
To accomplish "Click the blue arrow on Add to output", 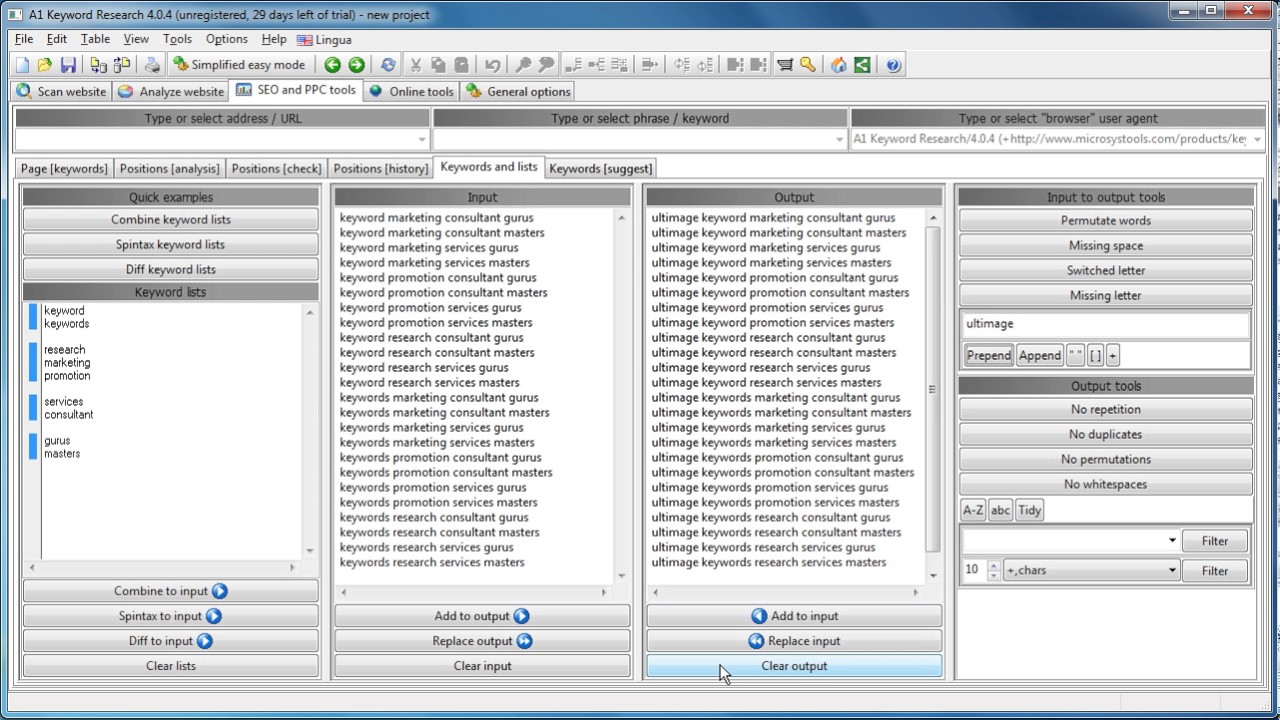I will 522,616.
